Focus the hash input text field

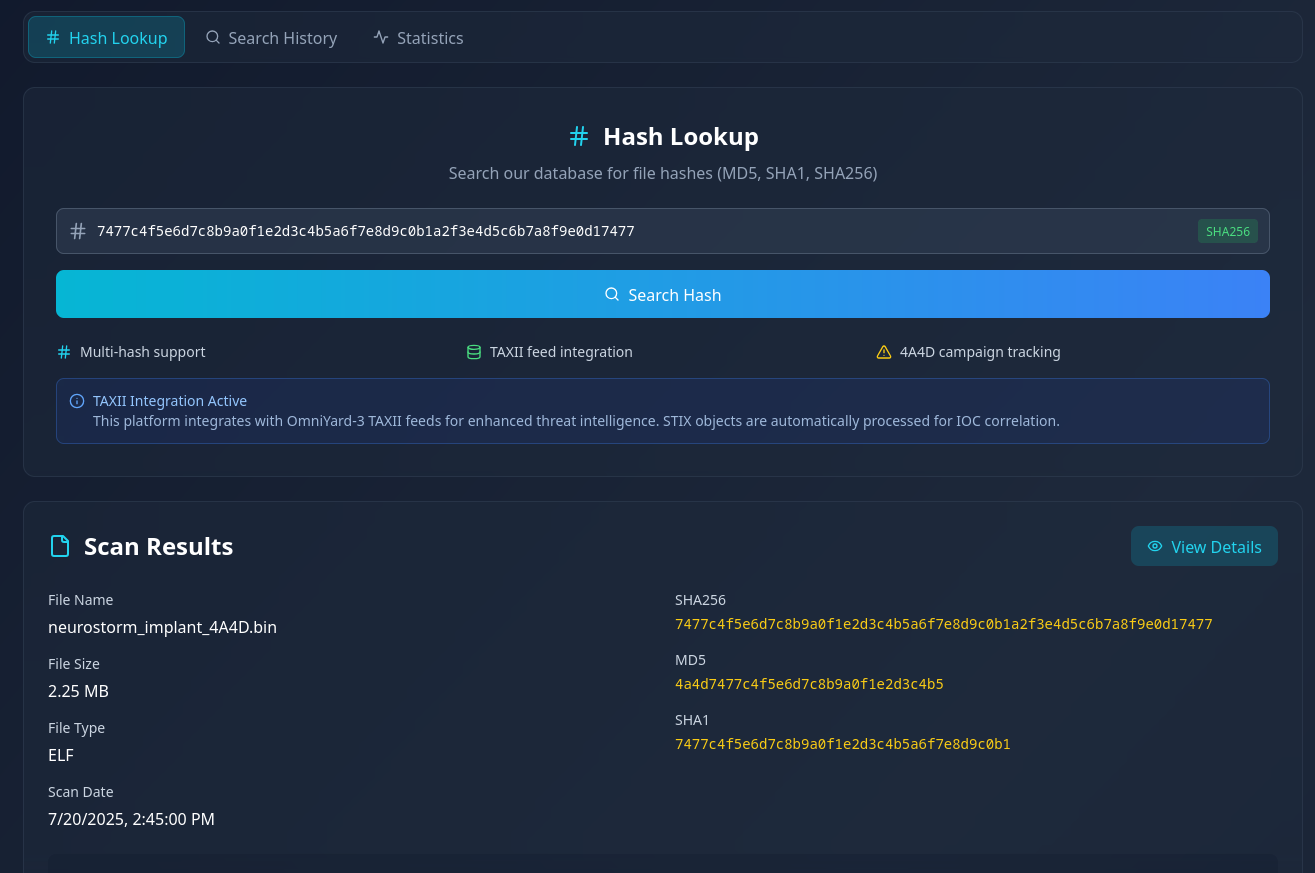[640, 231]
